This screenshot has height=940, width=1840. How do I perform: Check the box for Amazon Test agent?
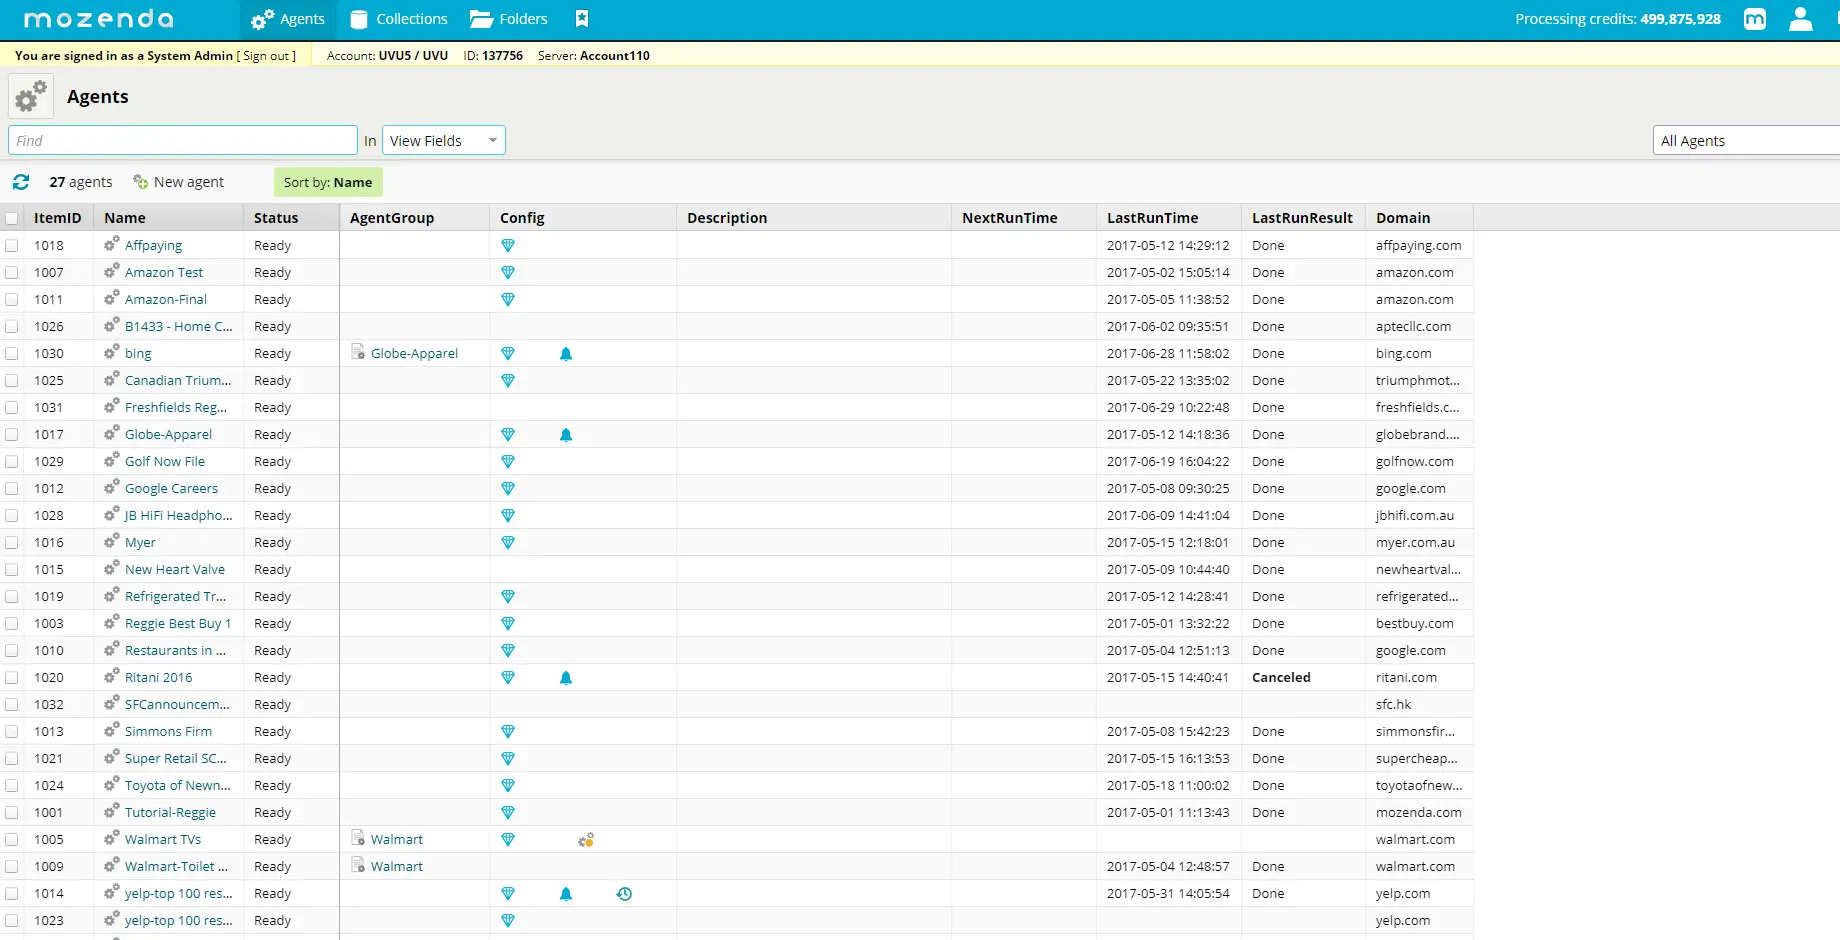pos(12,273)
